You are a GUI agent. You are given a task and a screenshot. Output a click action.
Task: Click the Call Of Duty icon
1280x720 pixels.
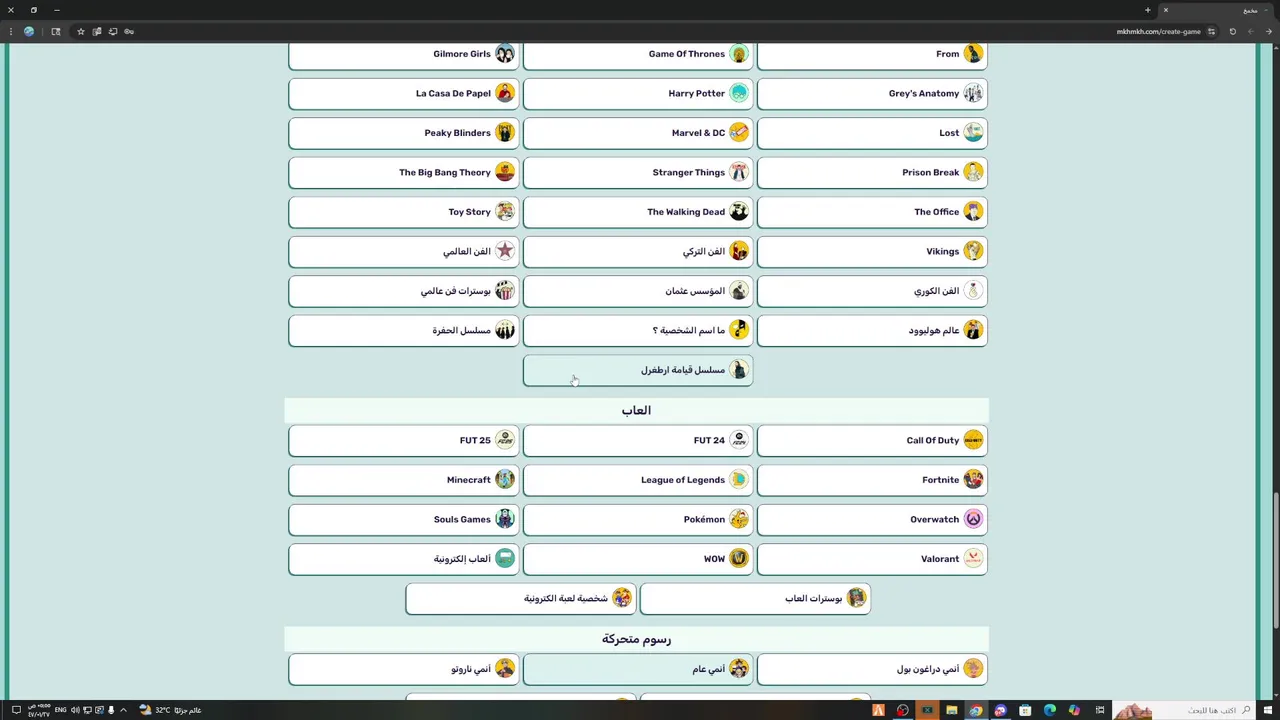tap(973, 440)
